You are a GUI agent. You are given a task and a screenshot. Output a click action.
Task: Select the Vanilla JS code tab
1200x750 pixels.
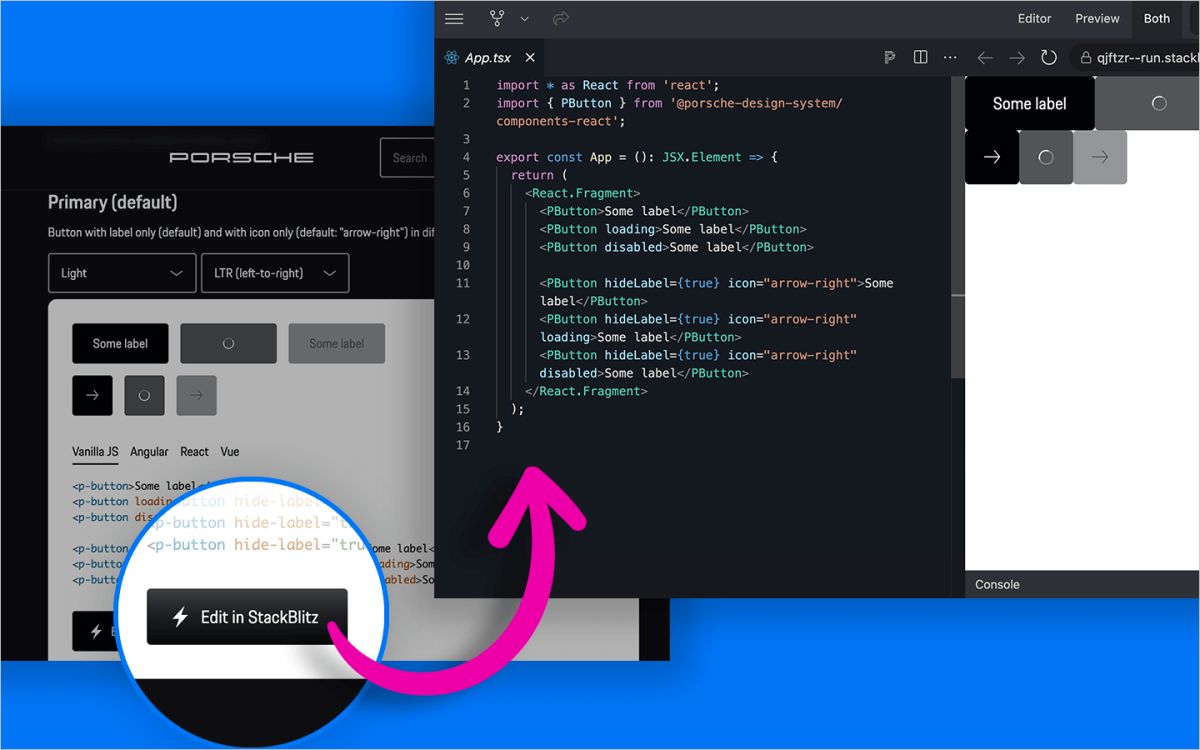click(x=95, y=452)
